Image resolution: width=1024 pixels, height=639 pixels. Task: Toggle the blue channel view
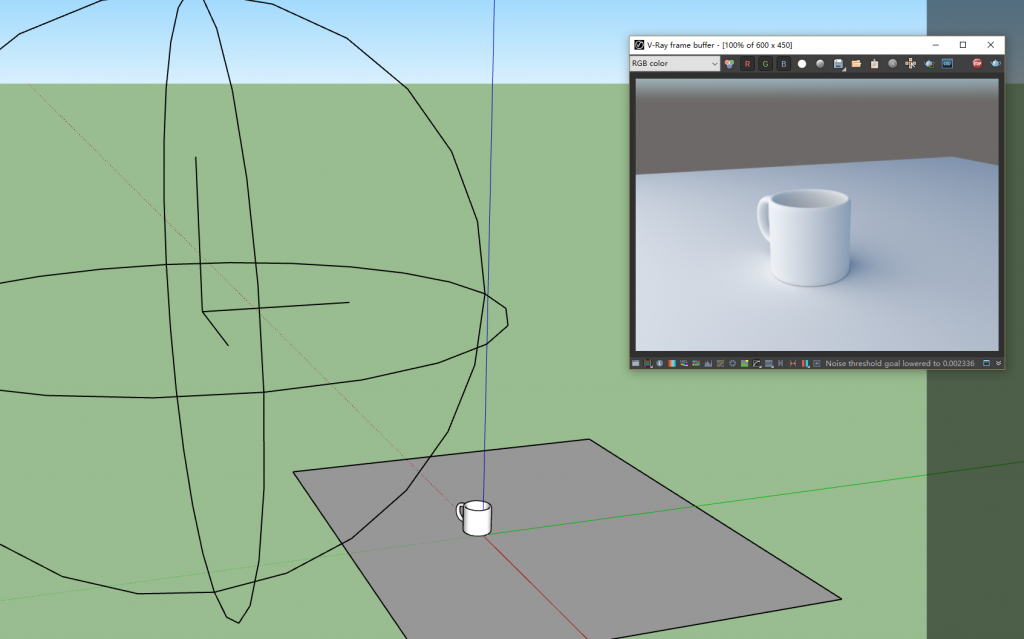click(x=784, y=63)
